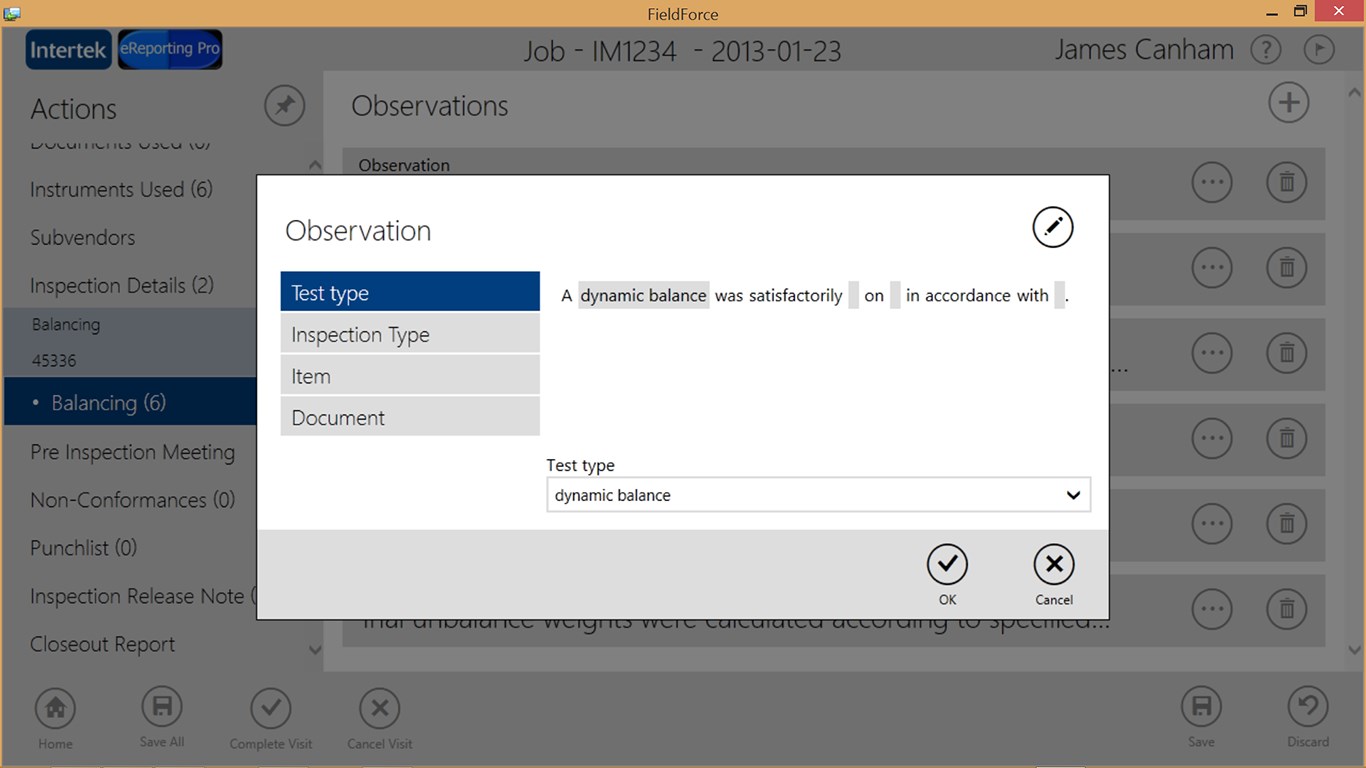
Task: Click the Save All icon
Action: click(162, 707)
